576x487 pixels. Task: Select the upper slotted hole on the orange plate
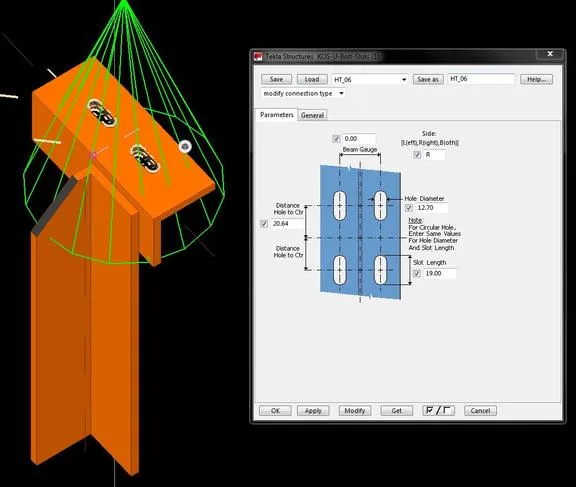pos(102,113)
